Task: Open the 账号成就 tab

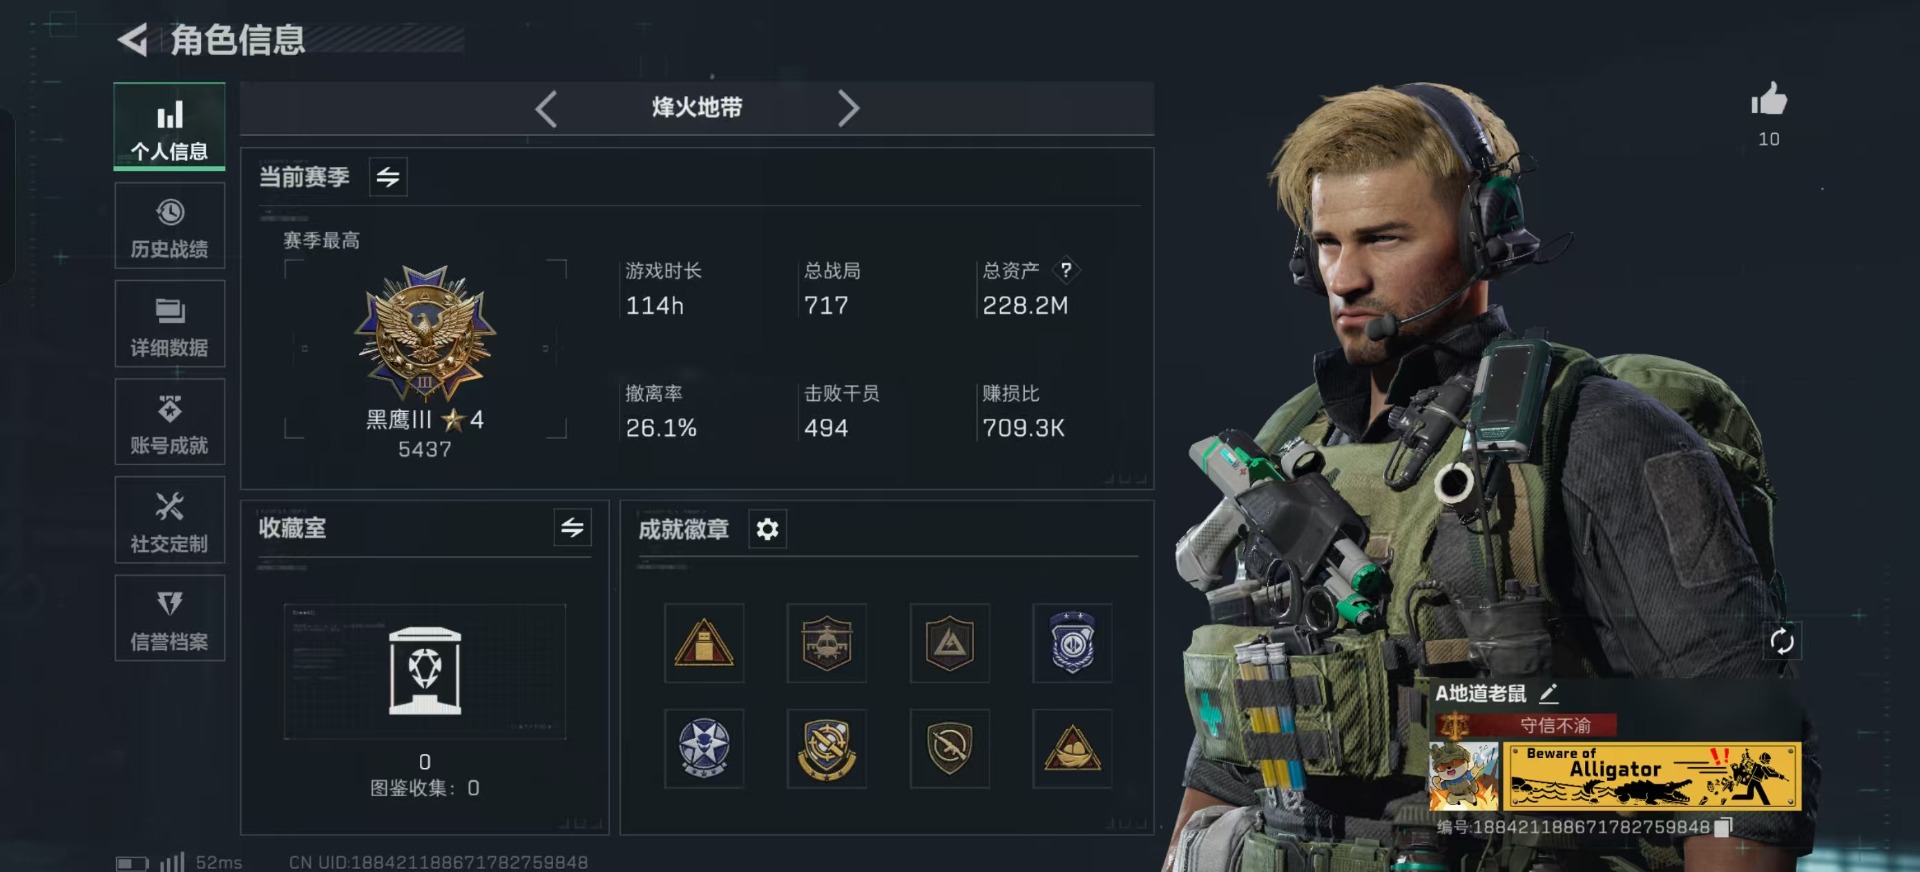Action: tap(169, 422)
